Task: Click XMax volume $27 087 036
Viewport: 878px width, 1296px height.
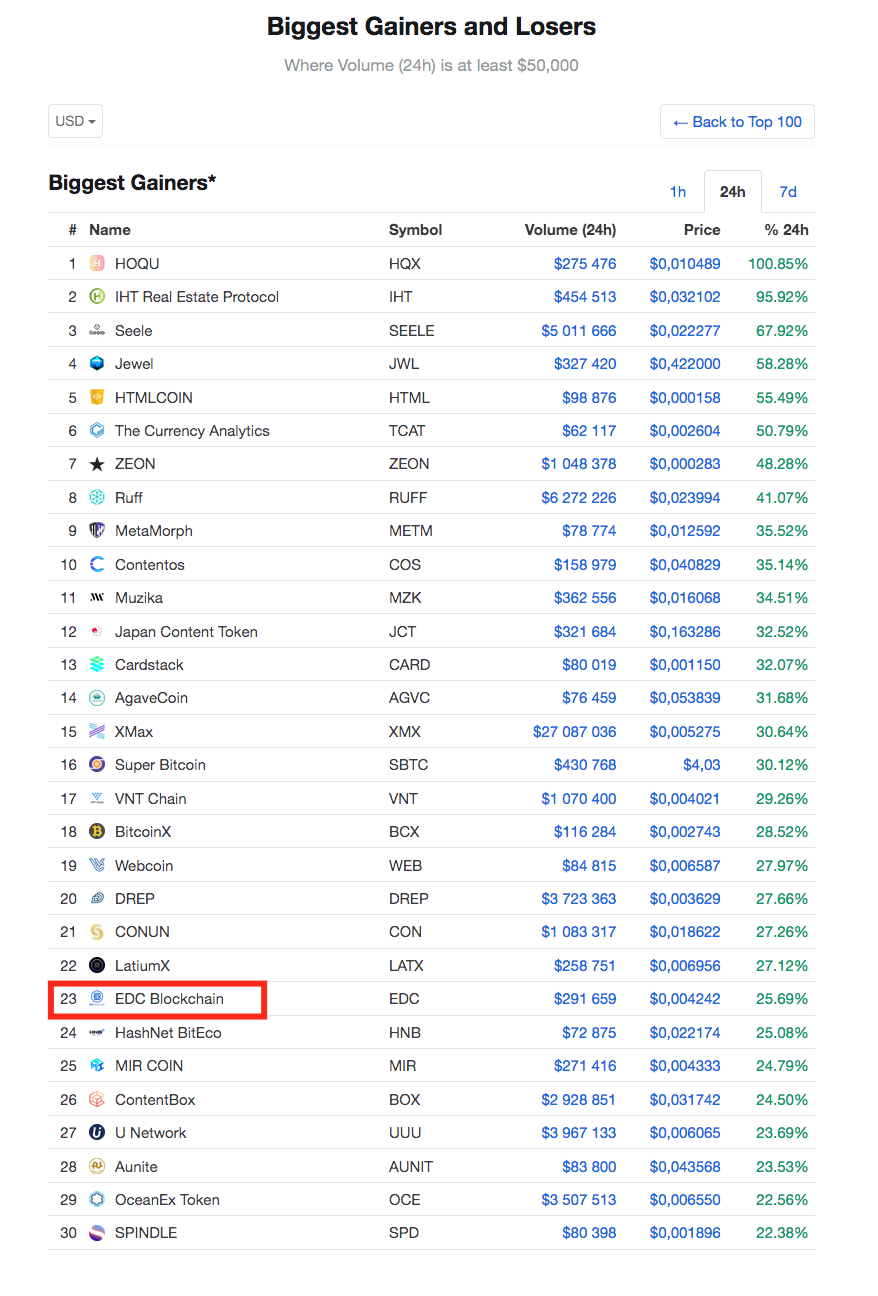Action: pyautogui.click(x=575, y=732)
